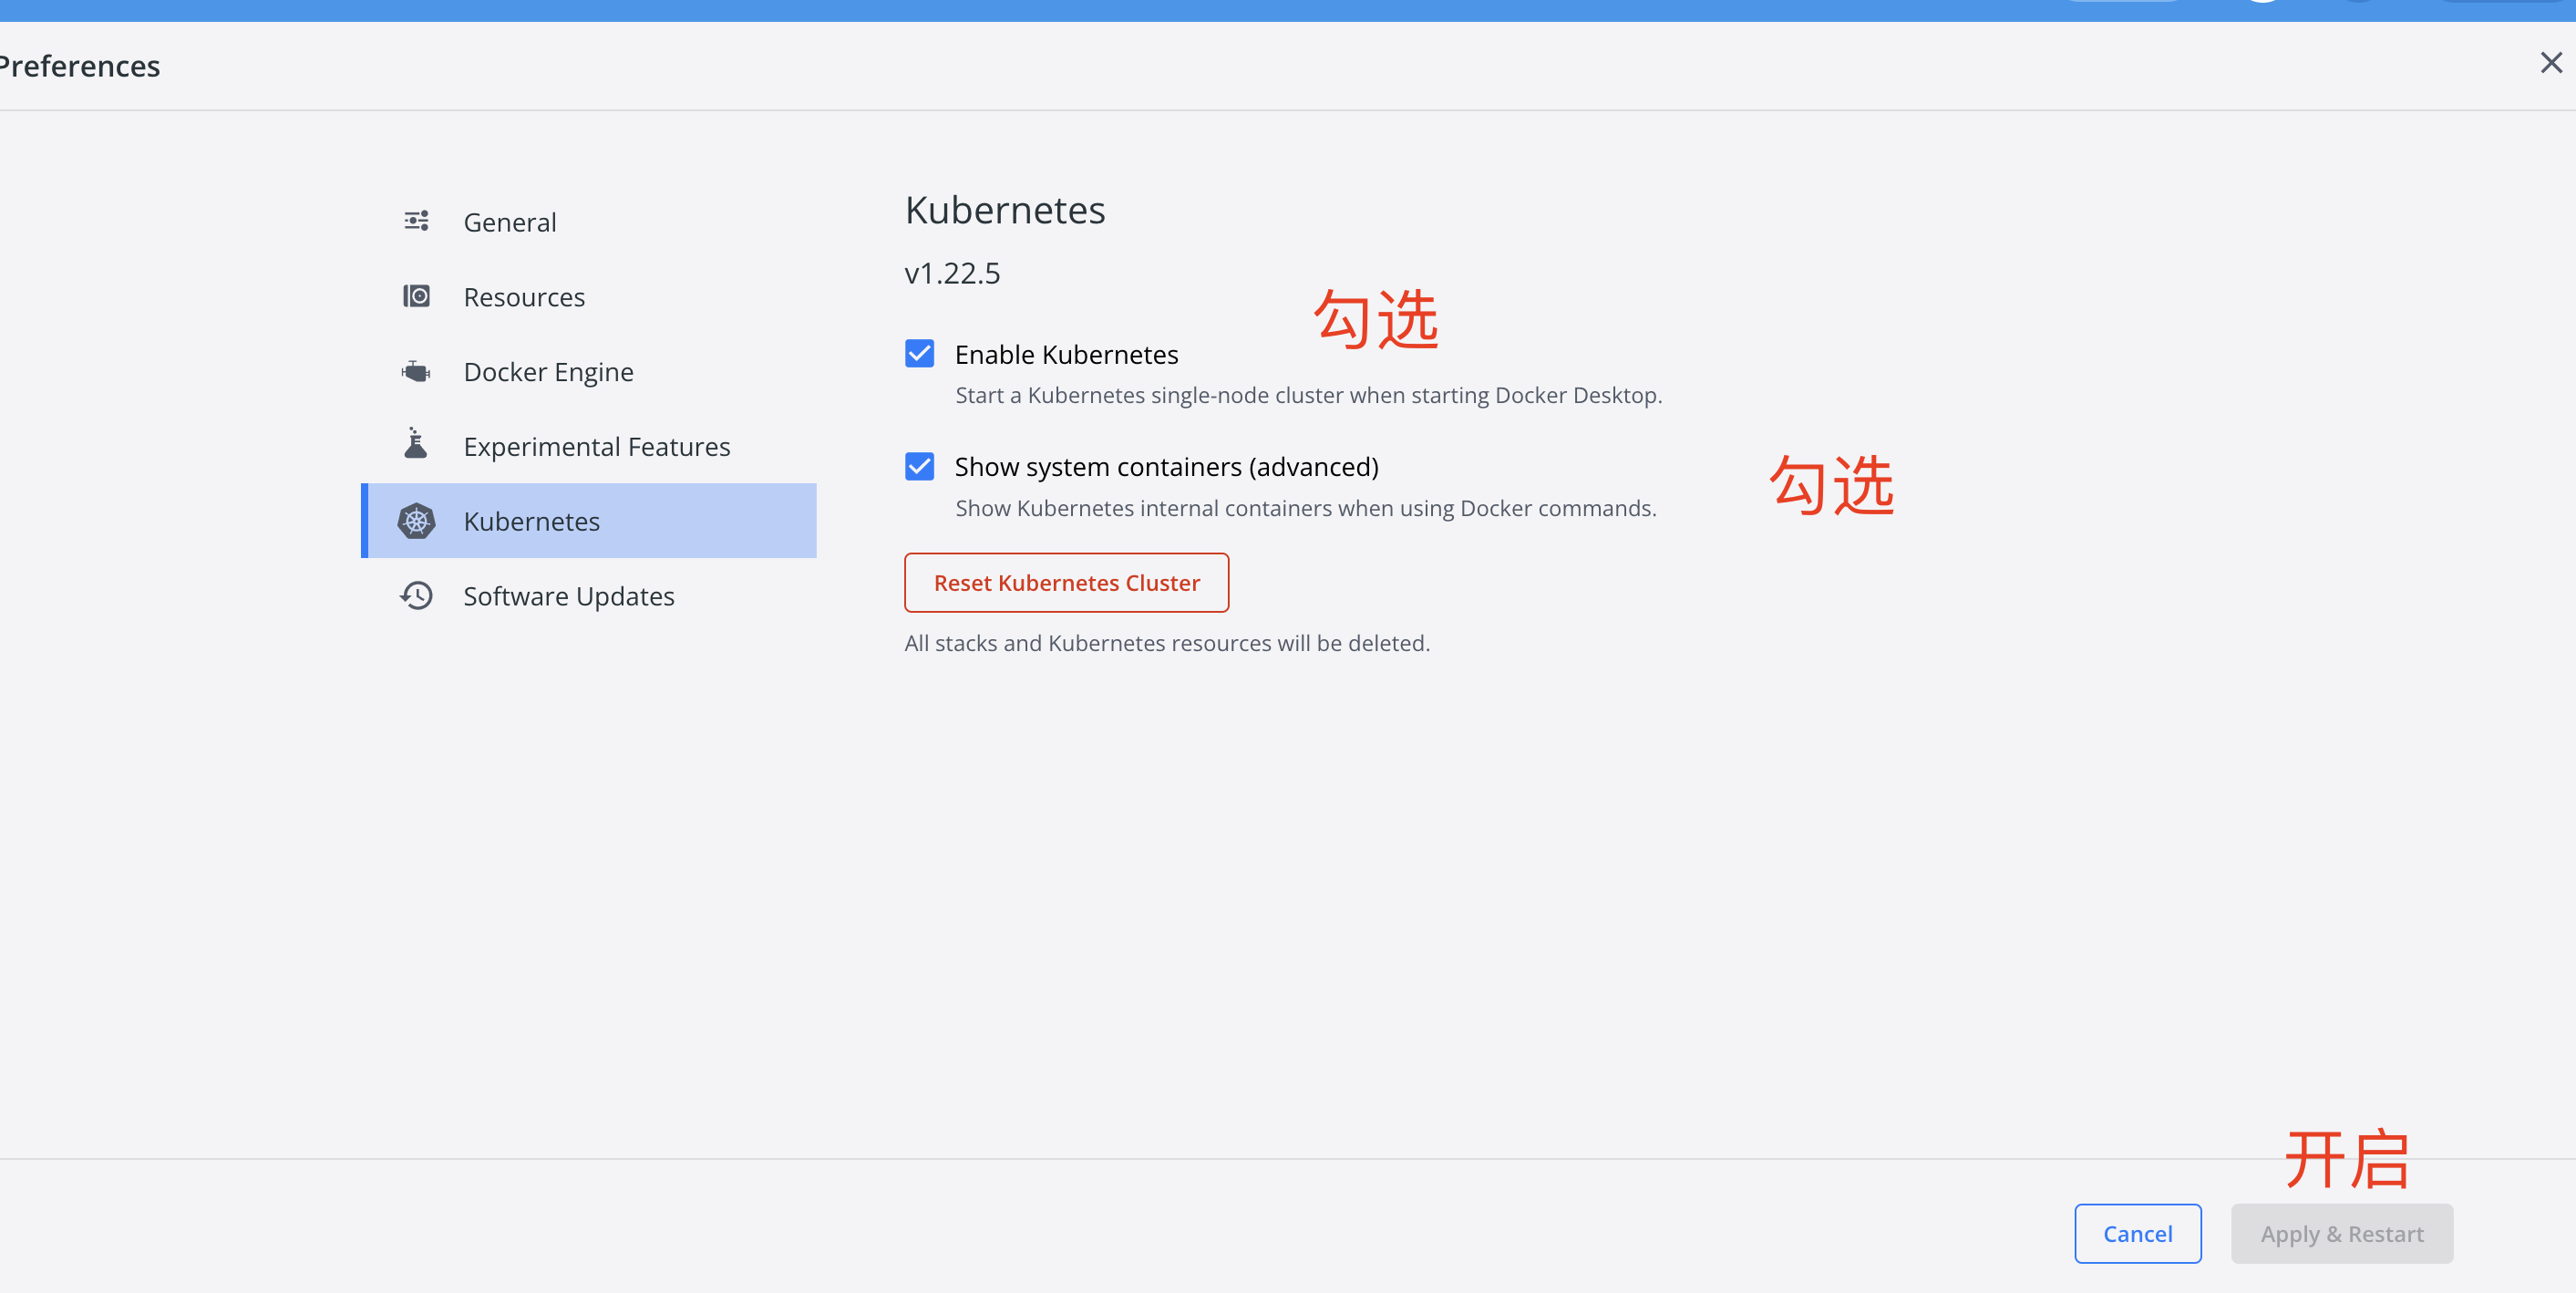Click the Experimental Features flask icon
2576x1293 pixels.
pyautogui.click(x=416, y=443)
